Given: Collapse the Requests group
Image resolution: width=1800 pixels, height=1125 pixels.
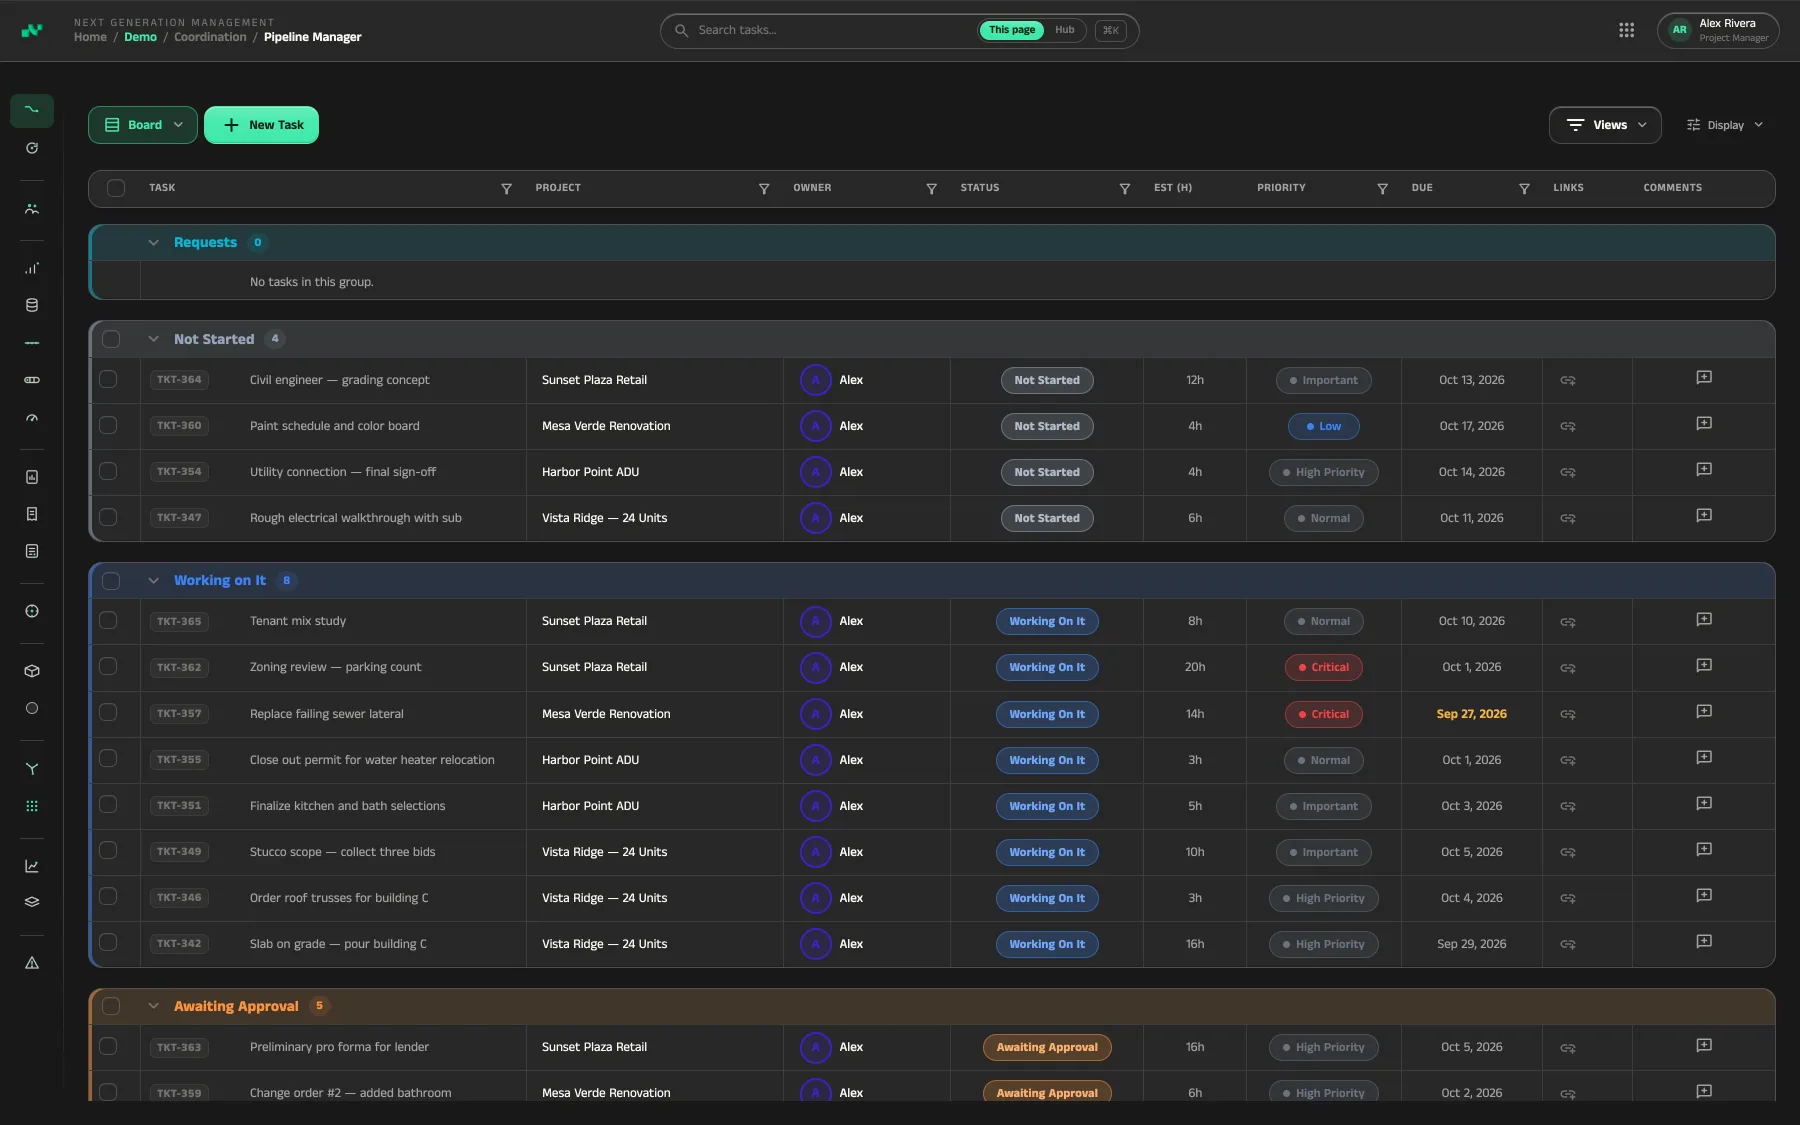Looking at the screenshot, I should coord(153,243).
